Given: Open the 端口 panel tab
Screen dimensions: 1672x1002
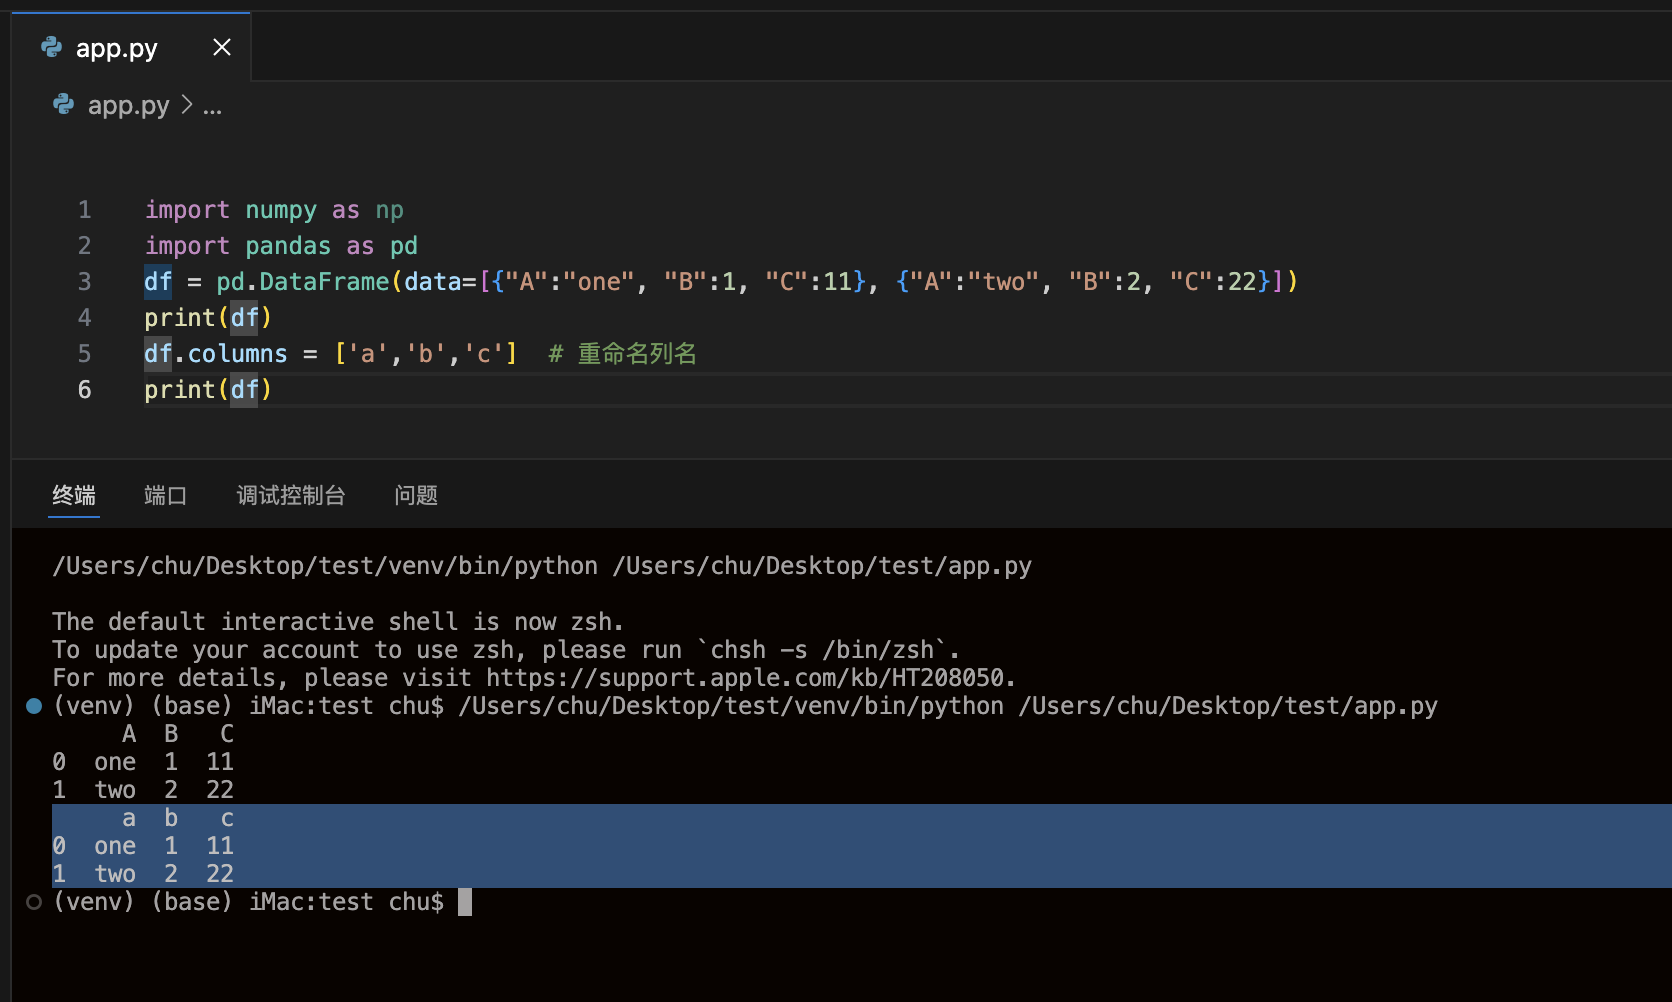Looking at the screenshot, I should (x=165, y=495).
